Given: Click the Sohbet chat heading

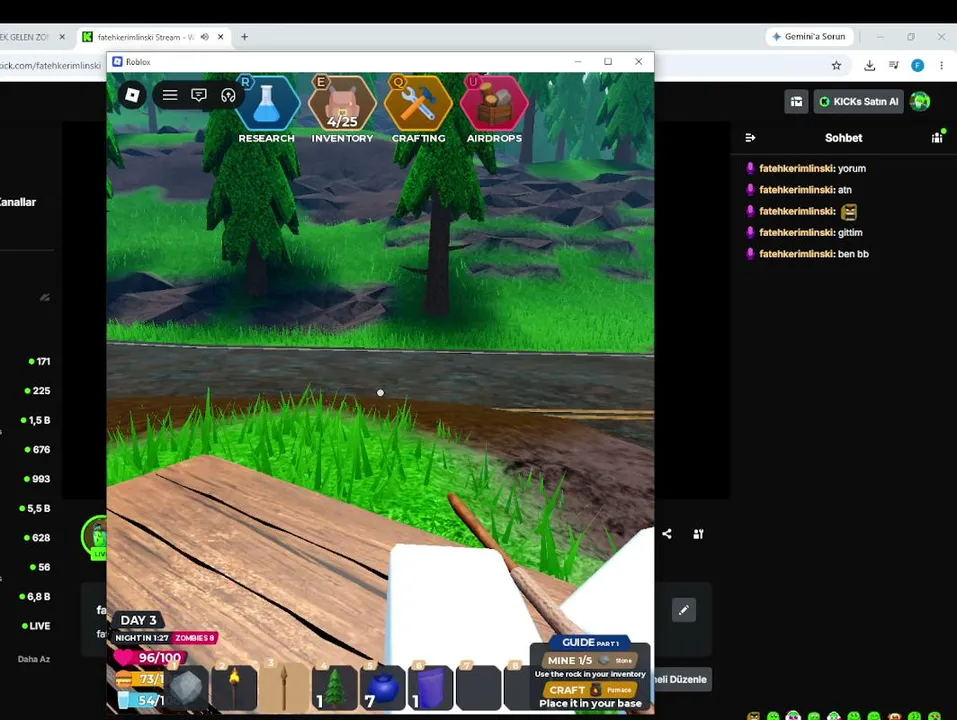Looking at the screenshot, I should pos(843,138).
